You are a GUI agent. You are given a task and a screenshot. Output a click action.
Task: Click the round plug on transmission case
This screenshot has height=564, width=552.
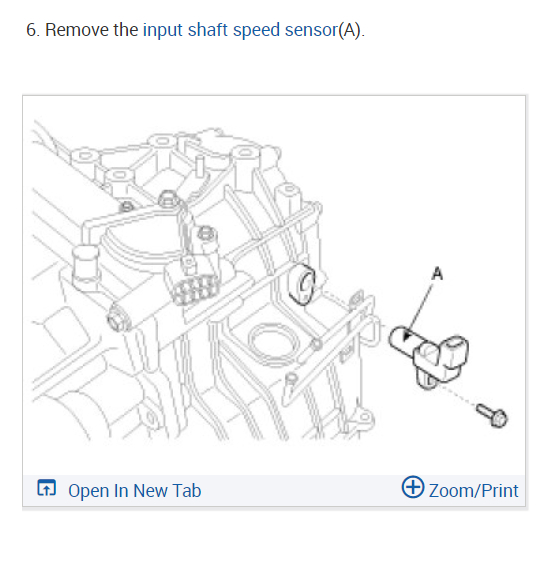[x=273, y=344]
